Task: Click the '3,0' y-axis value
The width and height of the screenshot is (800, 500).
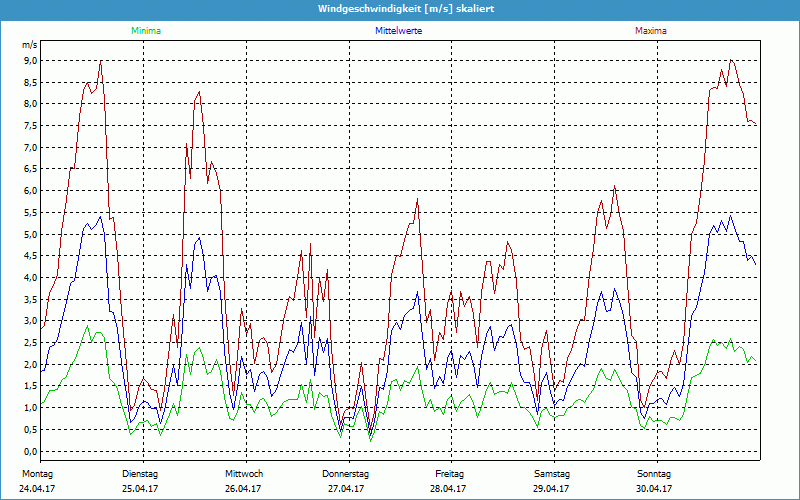Action: click(x=31, y=321)
